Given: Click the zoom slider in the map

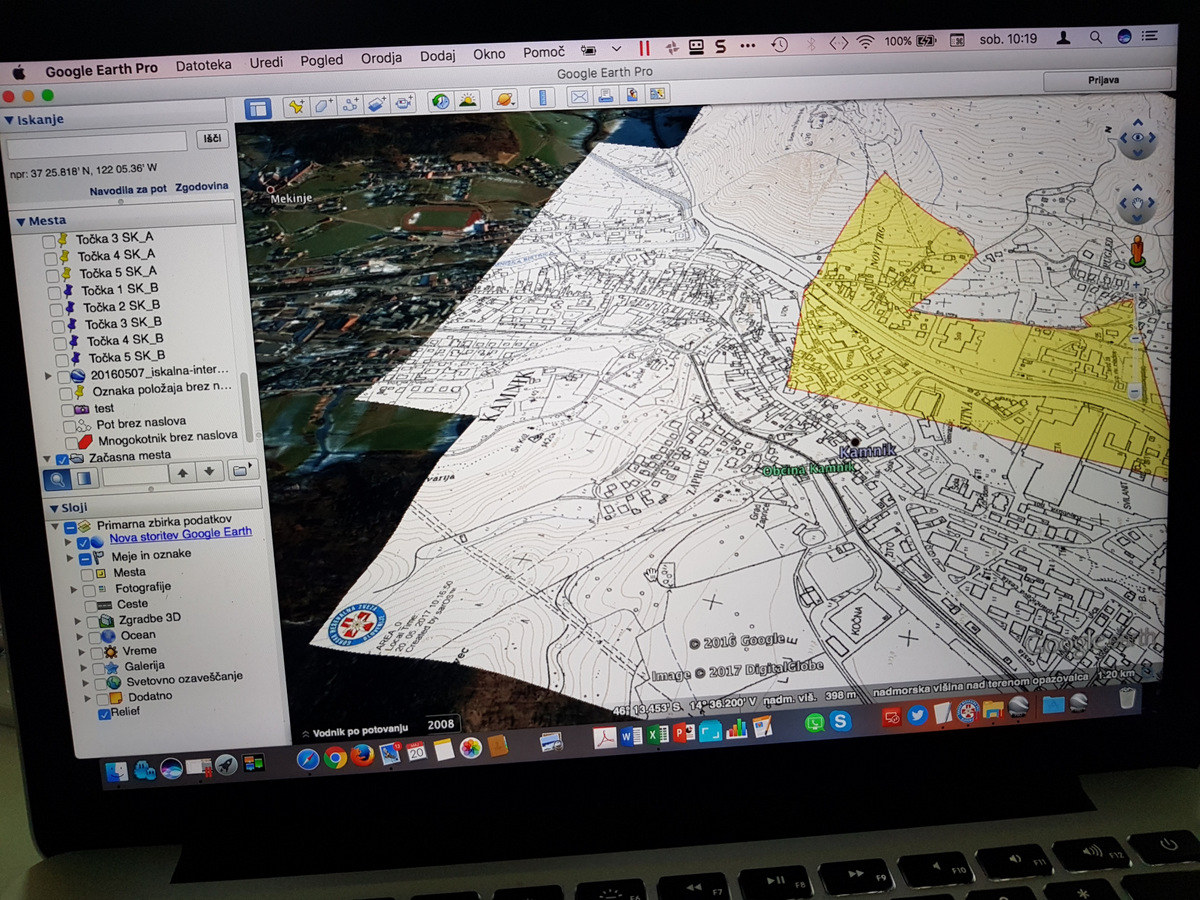Looking at the screenshot, I should click(x=1136, y=340).
